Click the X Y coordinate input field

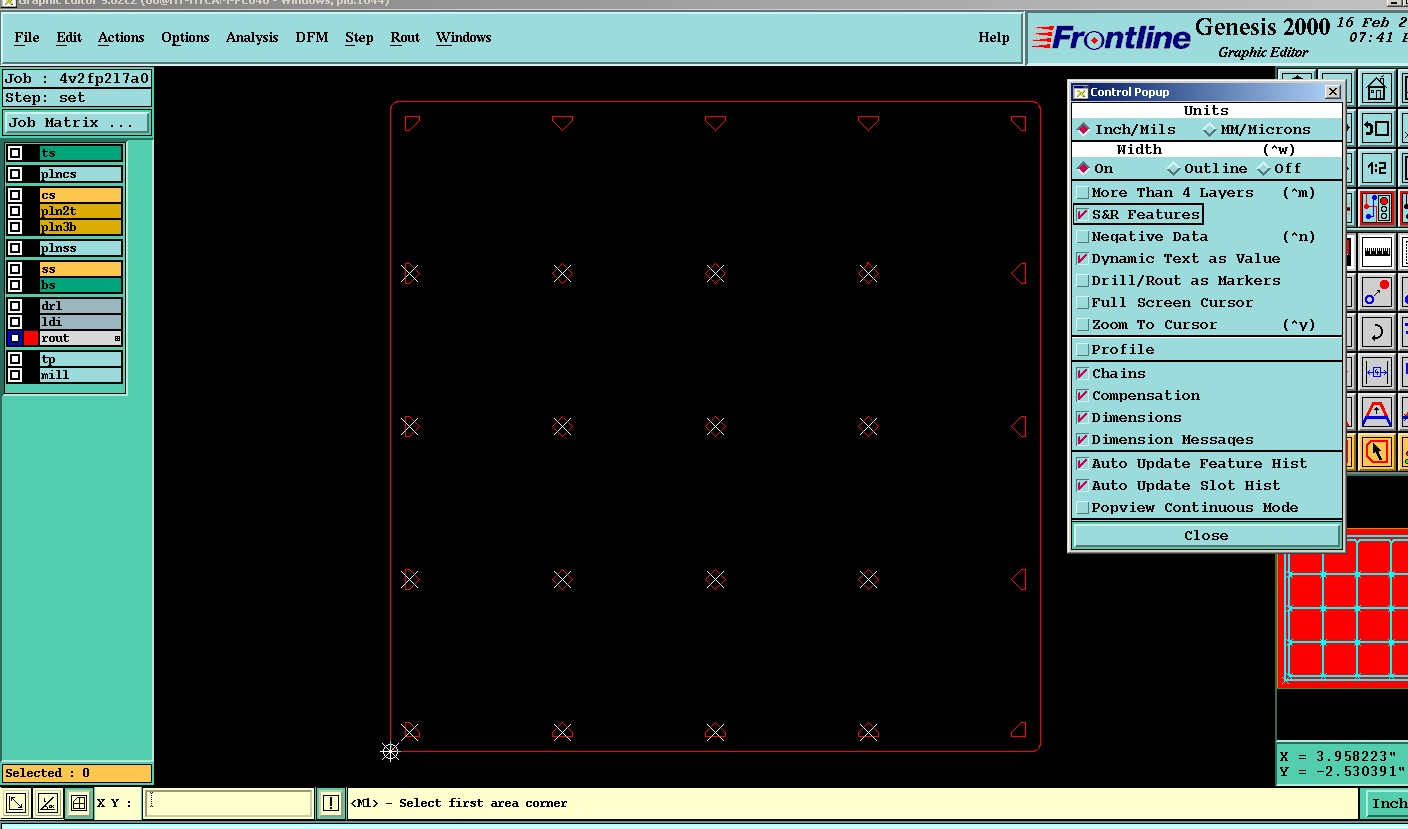point(229,803)
